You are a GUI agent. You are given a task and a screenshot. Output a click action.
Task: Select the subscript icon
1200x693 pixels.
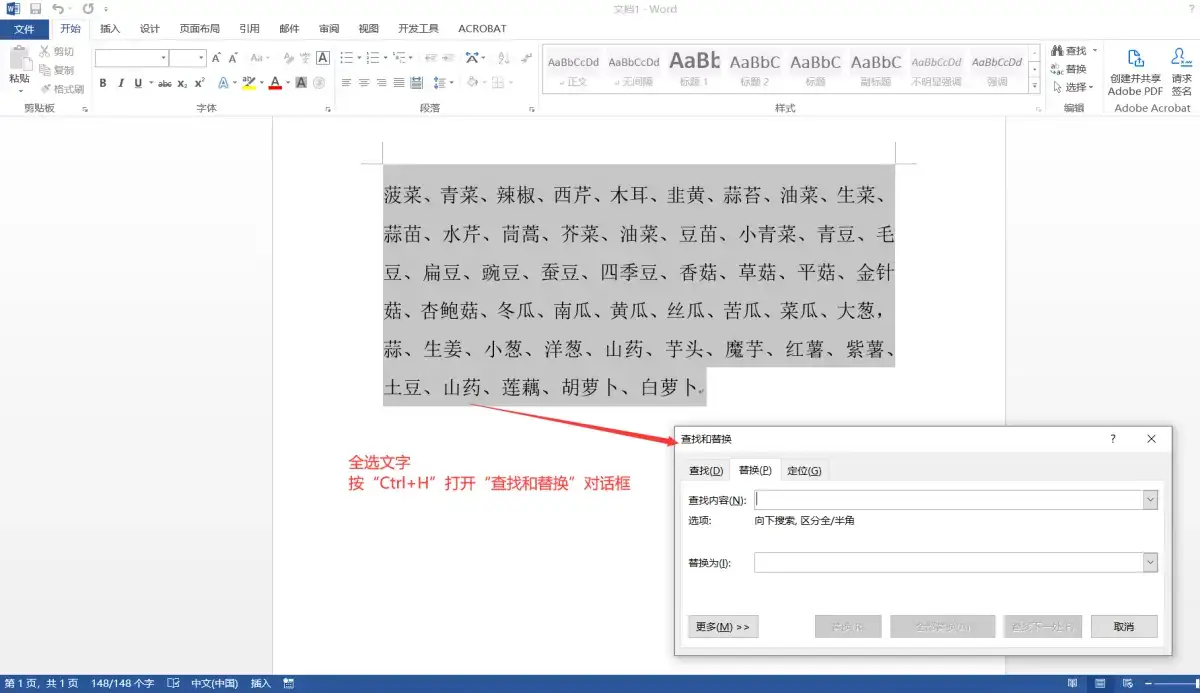(x=182, y=83)
